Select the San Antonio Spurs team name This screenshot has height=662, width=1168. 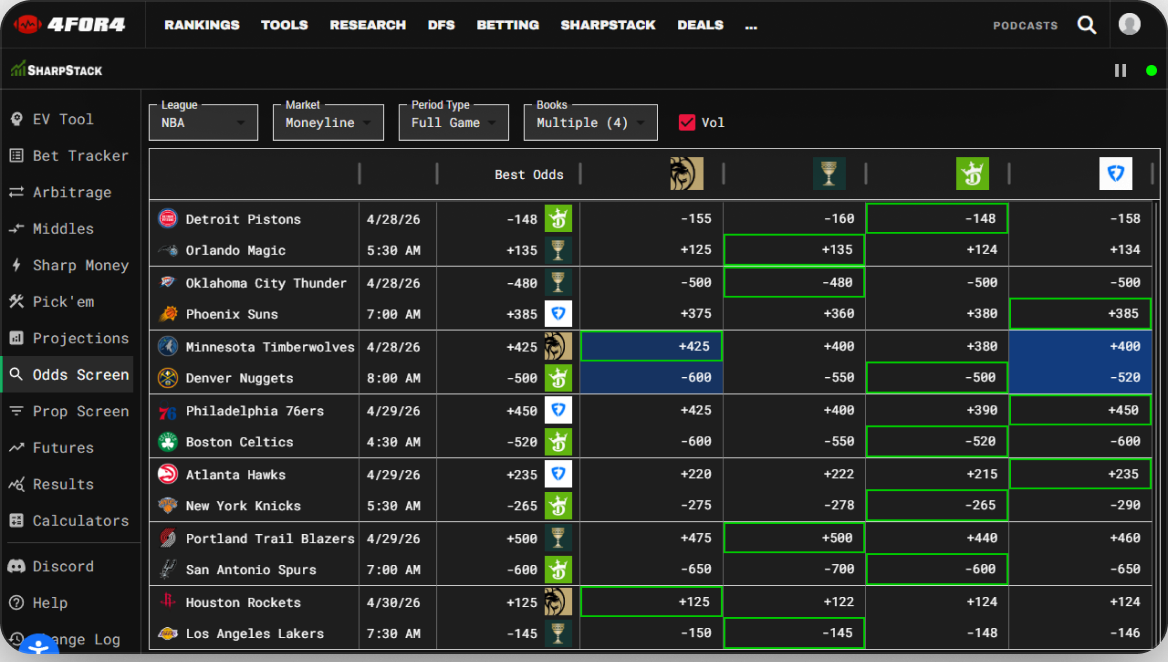[x=251, y=570]
